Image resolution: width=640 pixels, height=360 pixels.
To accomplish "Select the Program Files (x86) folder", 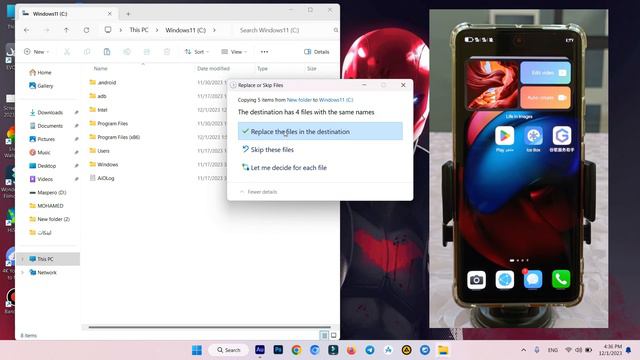I will point(115,137).
